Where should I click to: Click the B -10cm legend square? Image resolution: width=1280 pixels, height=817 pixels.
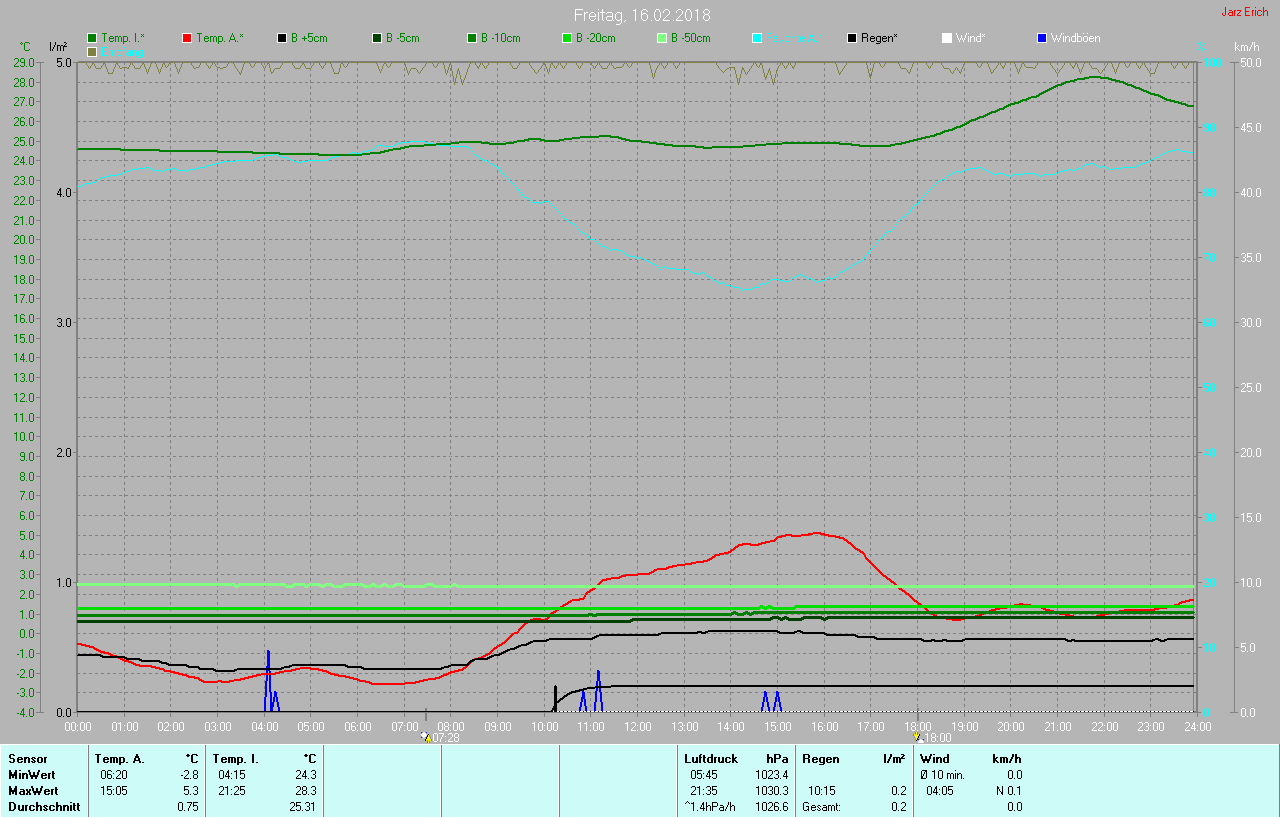[x=472, y=38]
